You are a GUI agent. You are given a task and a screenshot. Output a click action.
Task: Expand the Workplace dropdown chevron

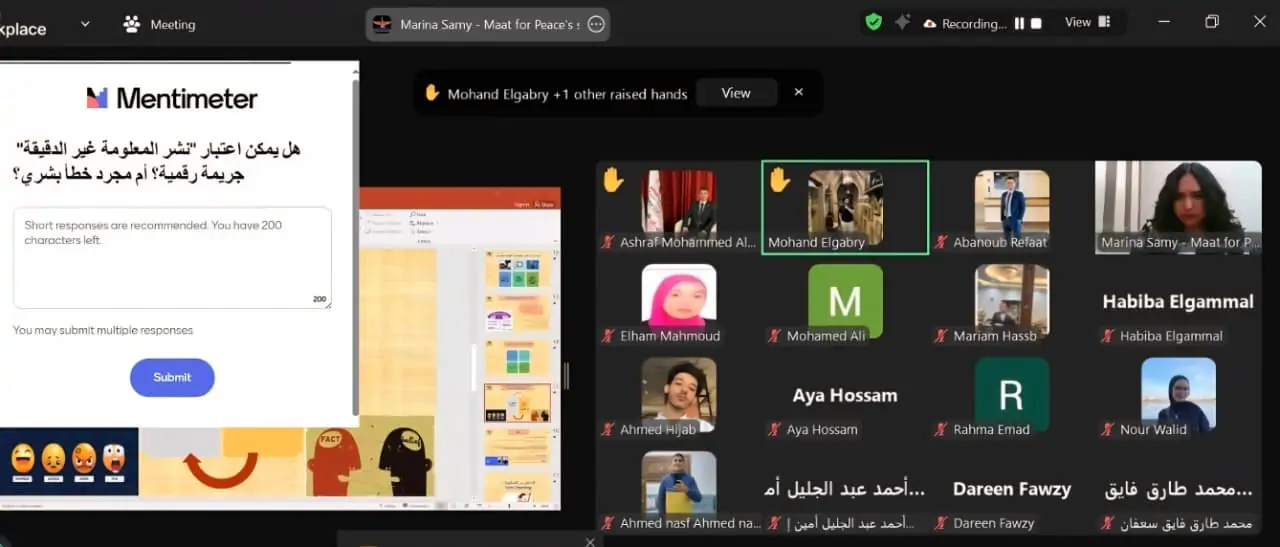tap(84, 24)
